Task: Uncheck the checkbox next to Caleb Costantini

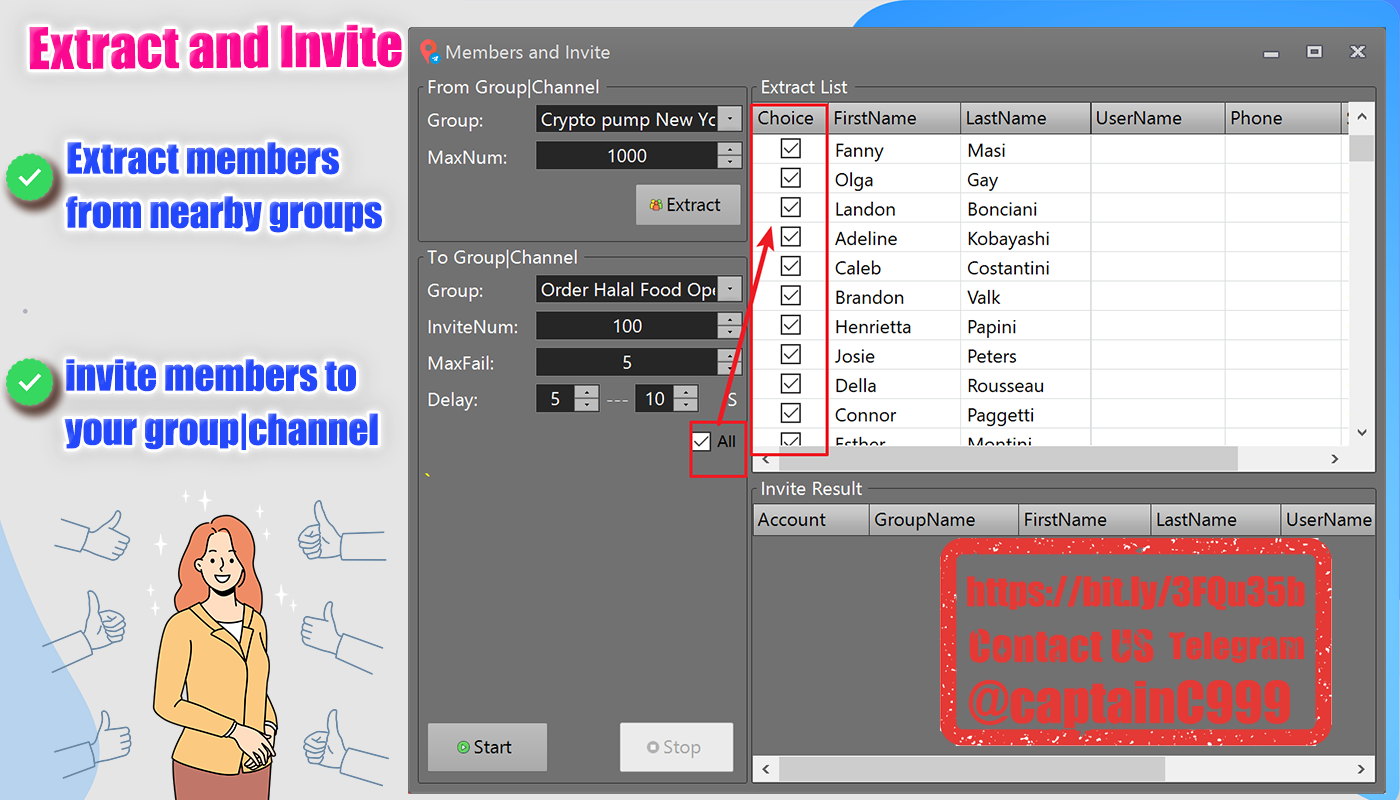Action: coord(791,266)
